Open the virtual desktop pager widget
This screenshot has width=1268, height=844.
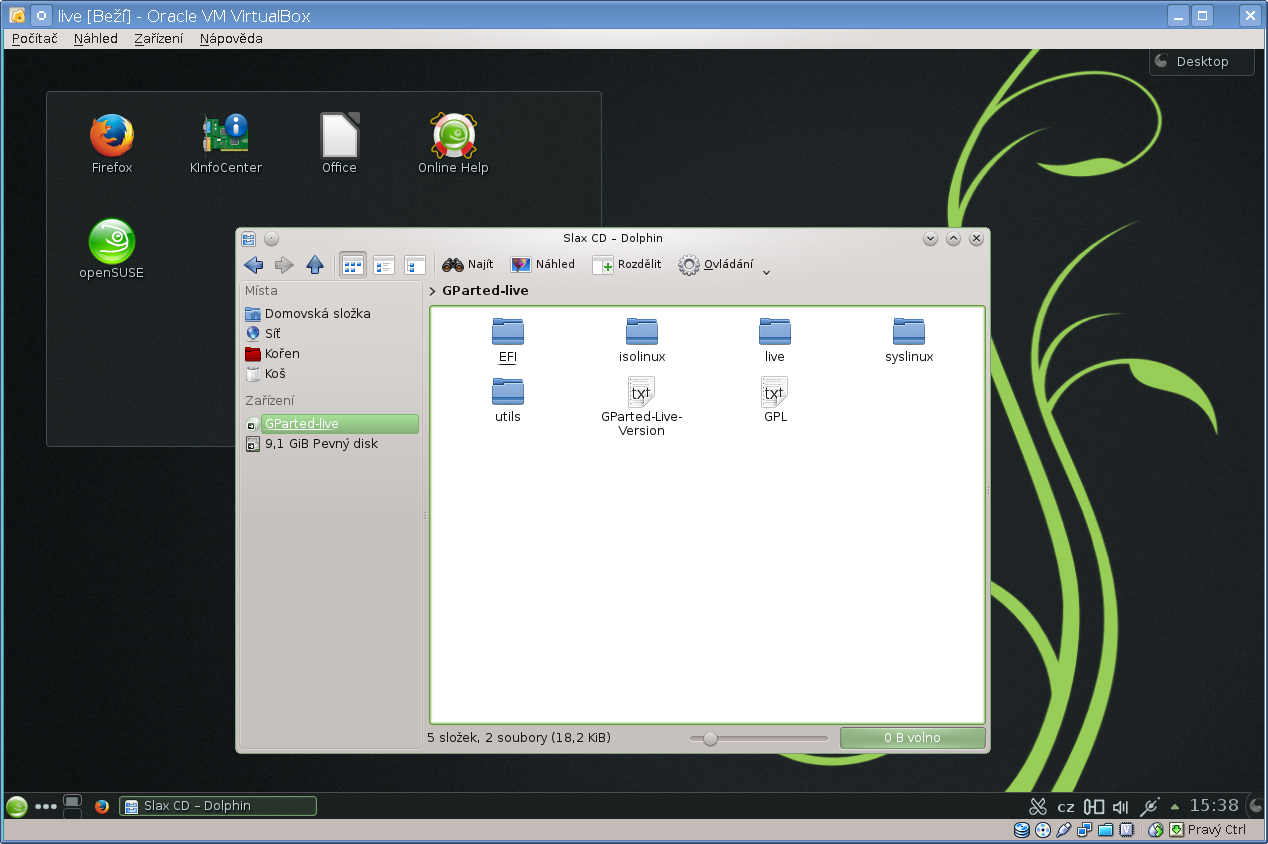tap(72, 806)
